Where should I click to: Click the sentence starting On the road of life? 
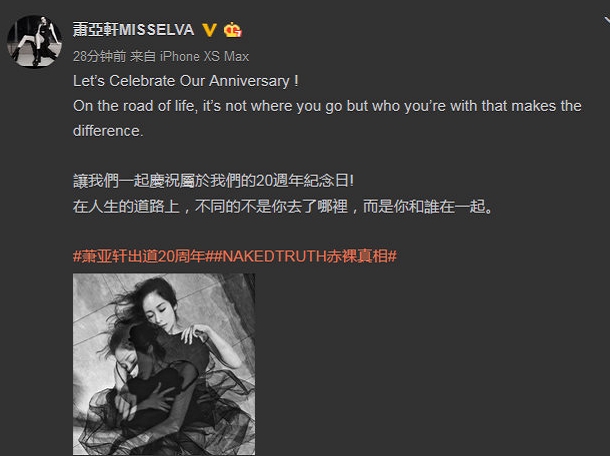[x=327, y=106]
